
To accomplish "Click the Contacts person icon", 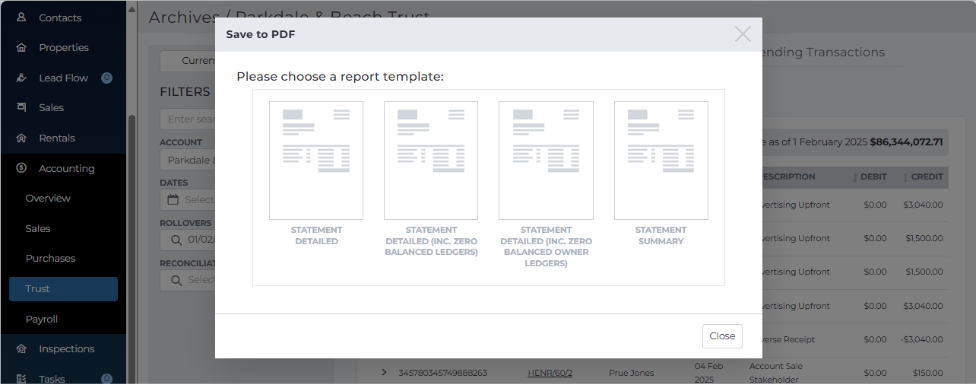I will [21, 17].
